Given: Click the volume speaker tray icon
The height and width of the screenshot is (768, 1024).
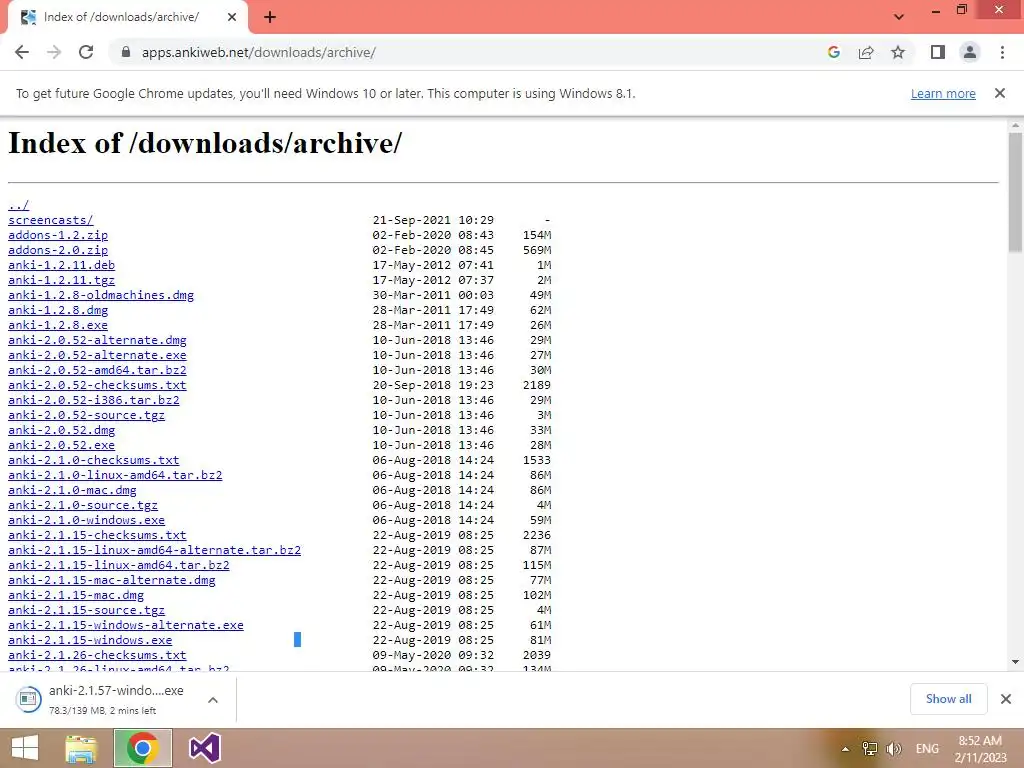Looking at the screenshot, I should 893,749.
